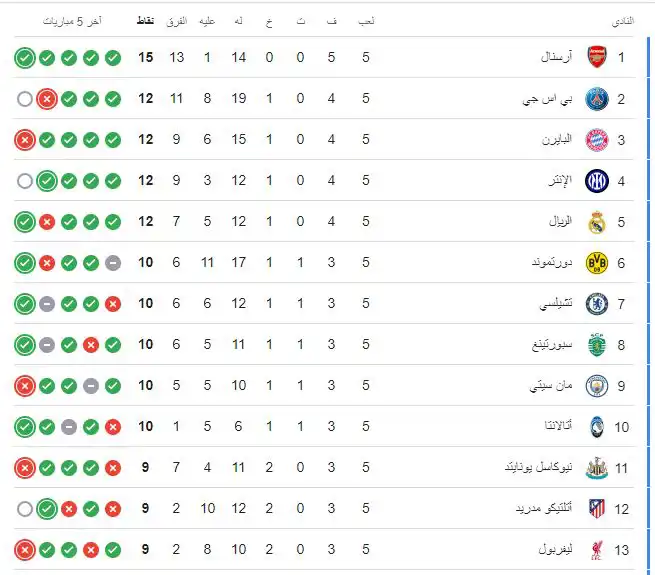Click the empty upcoming-match circle in Inter's row

pyautogui.click(x=25, y=181)
